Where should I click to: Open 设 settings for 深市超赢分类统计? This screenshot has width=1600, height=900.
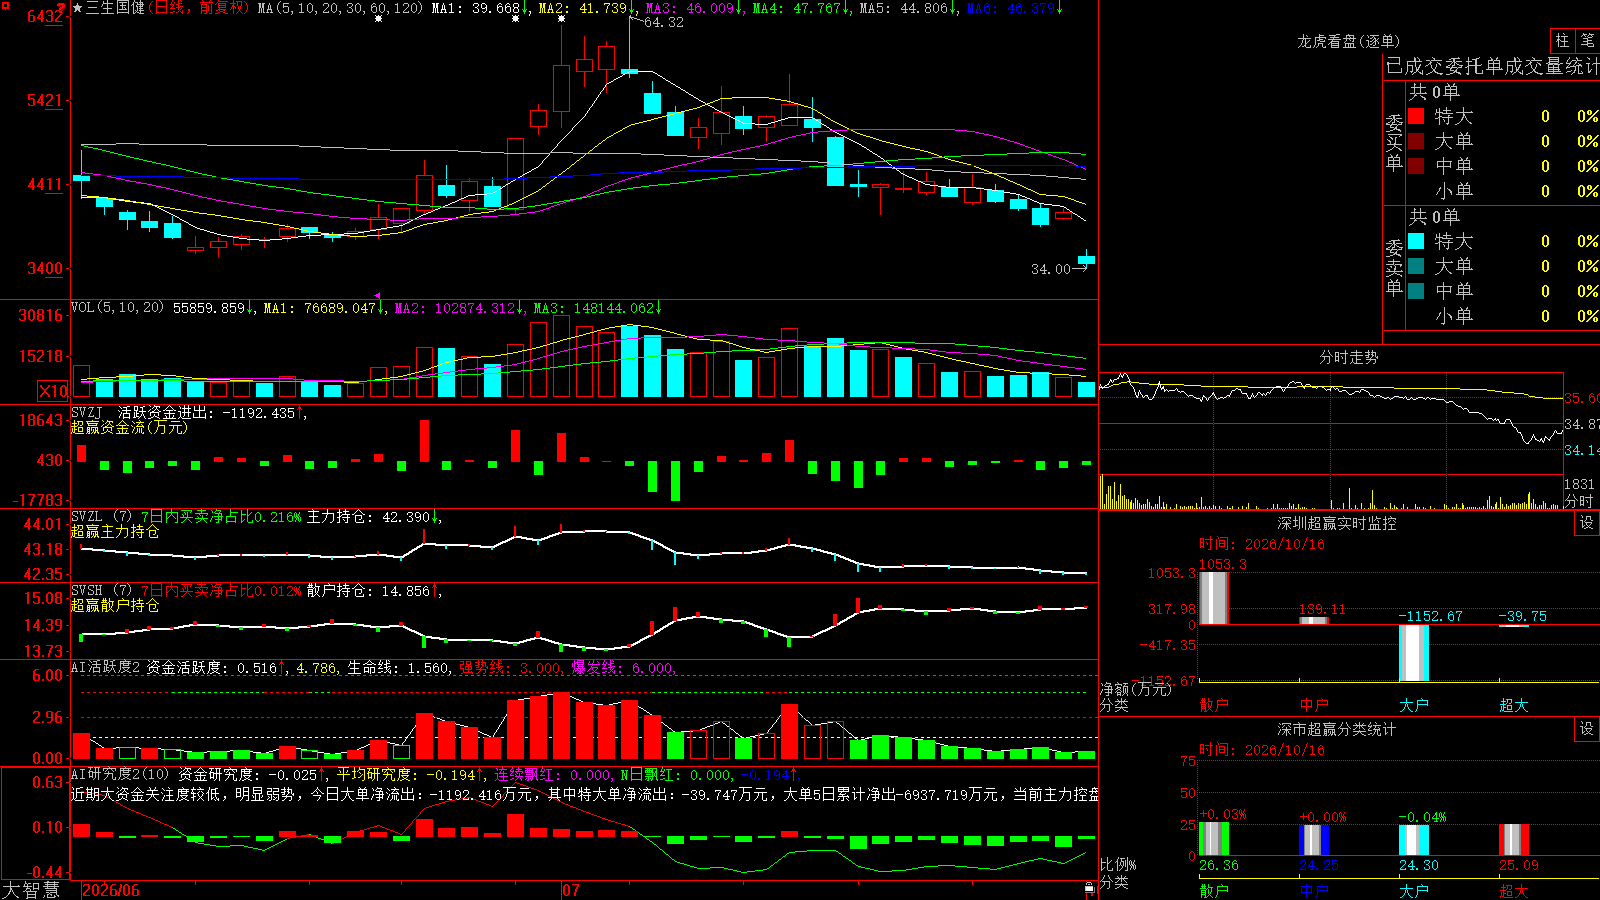click(1587, 729)
